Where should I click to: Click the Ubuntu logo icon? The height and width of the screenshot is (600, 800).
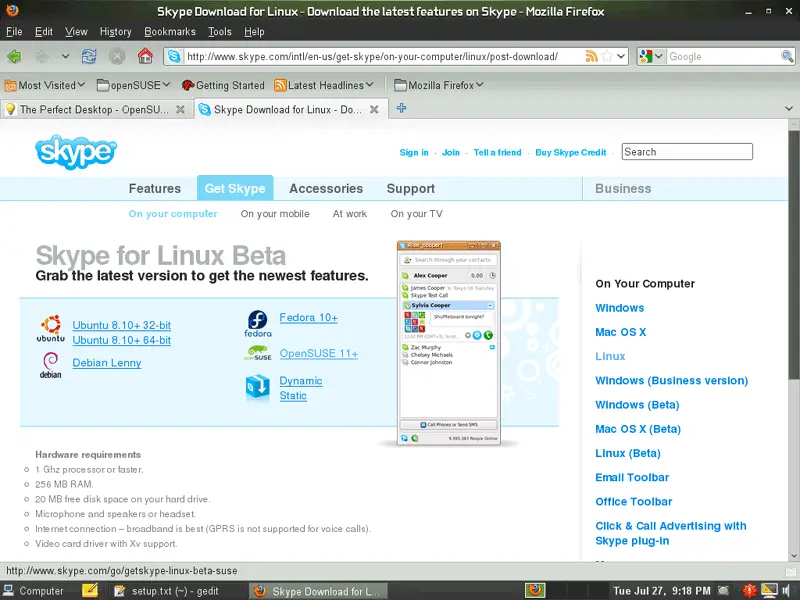51,328
